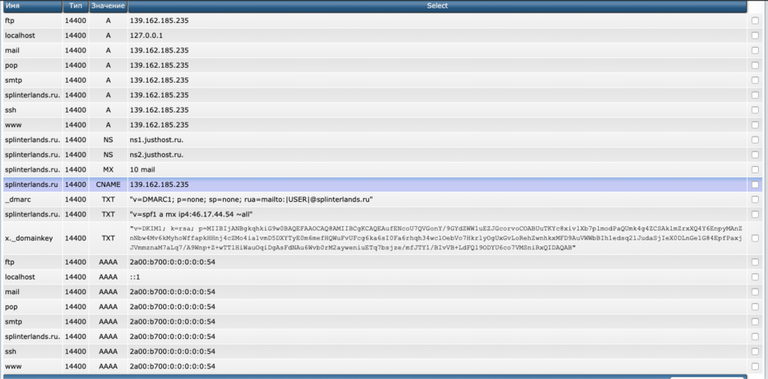Click the v=spf1 TXT value

point(191,214)
